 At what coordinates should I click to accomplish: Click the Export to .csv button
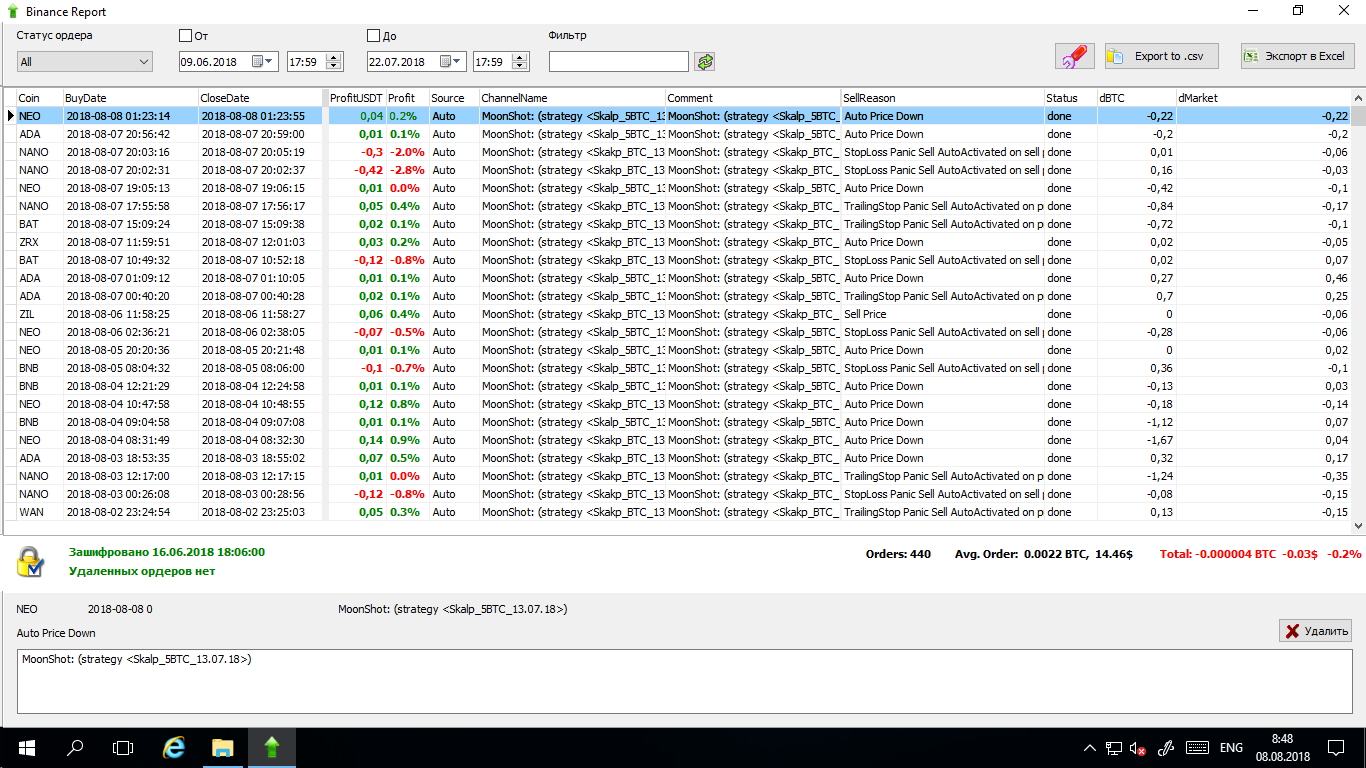coord(1162,56)
